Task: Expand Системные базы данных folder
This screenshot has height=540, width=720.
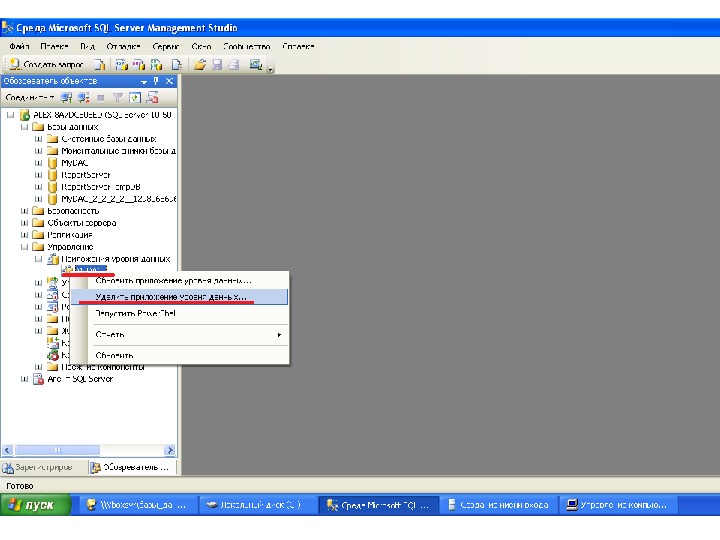Action: [39, 139]
